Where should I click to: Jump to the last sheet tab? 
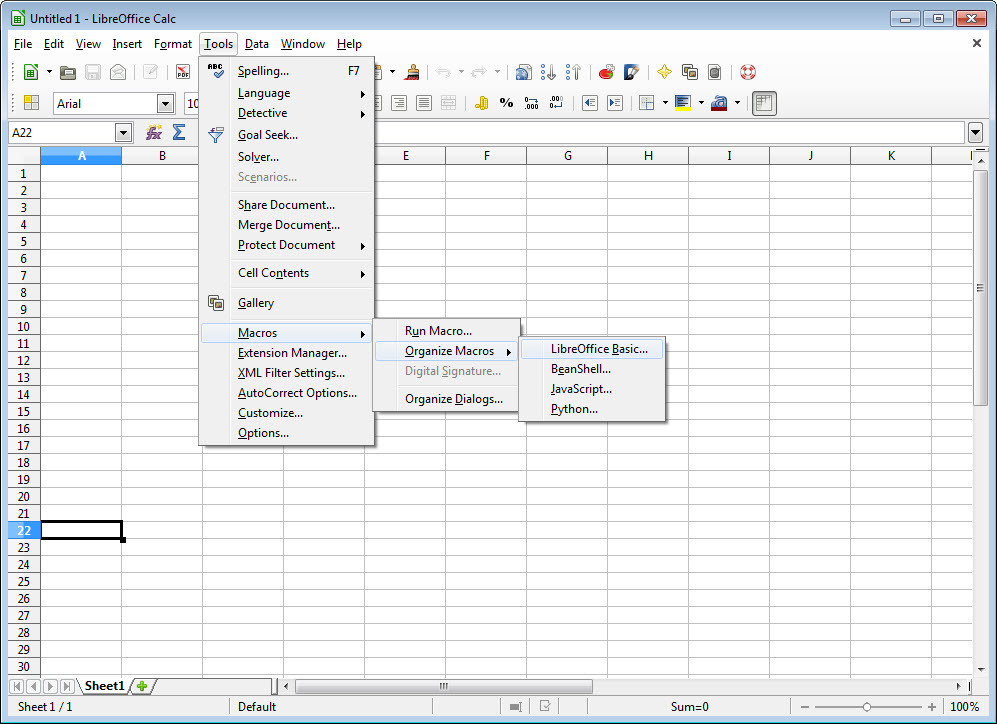pos(66,686)
